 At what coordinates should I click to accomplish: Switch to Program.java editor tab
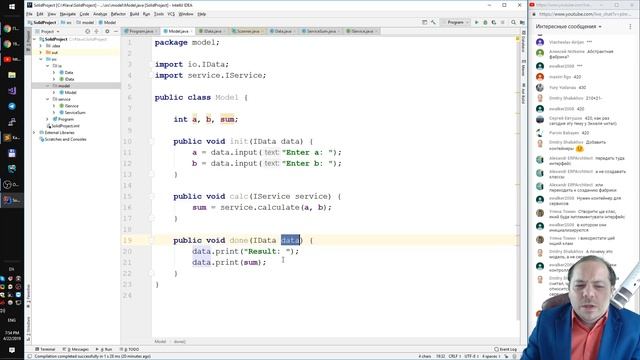(141, 31)
